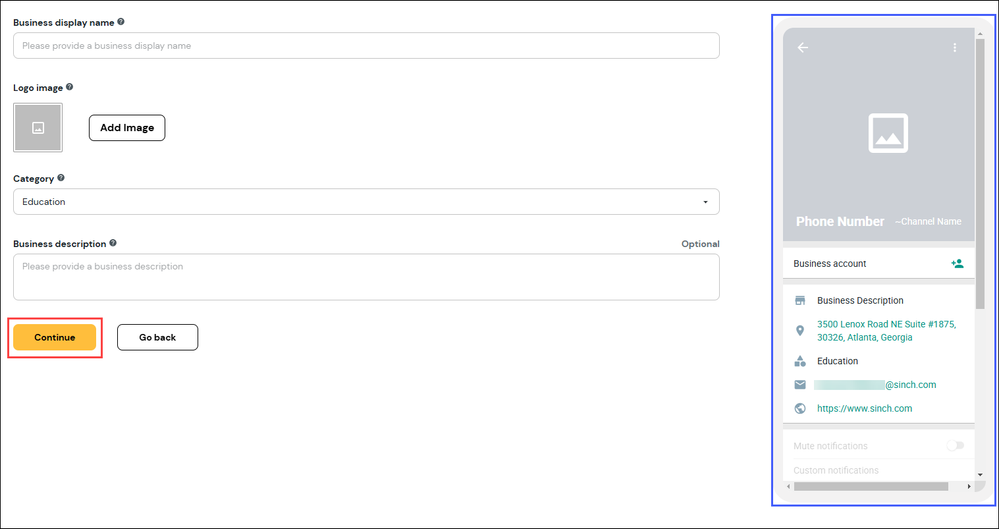
Task: Click help icon next to Business display name
Action: coord(121,22)
